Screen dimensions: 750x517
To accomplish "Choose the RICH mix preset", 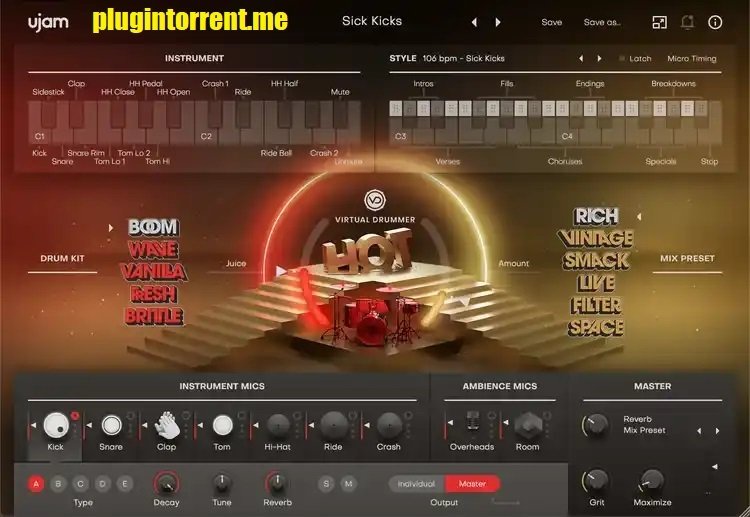I will click(596, 216).
